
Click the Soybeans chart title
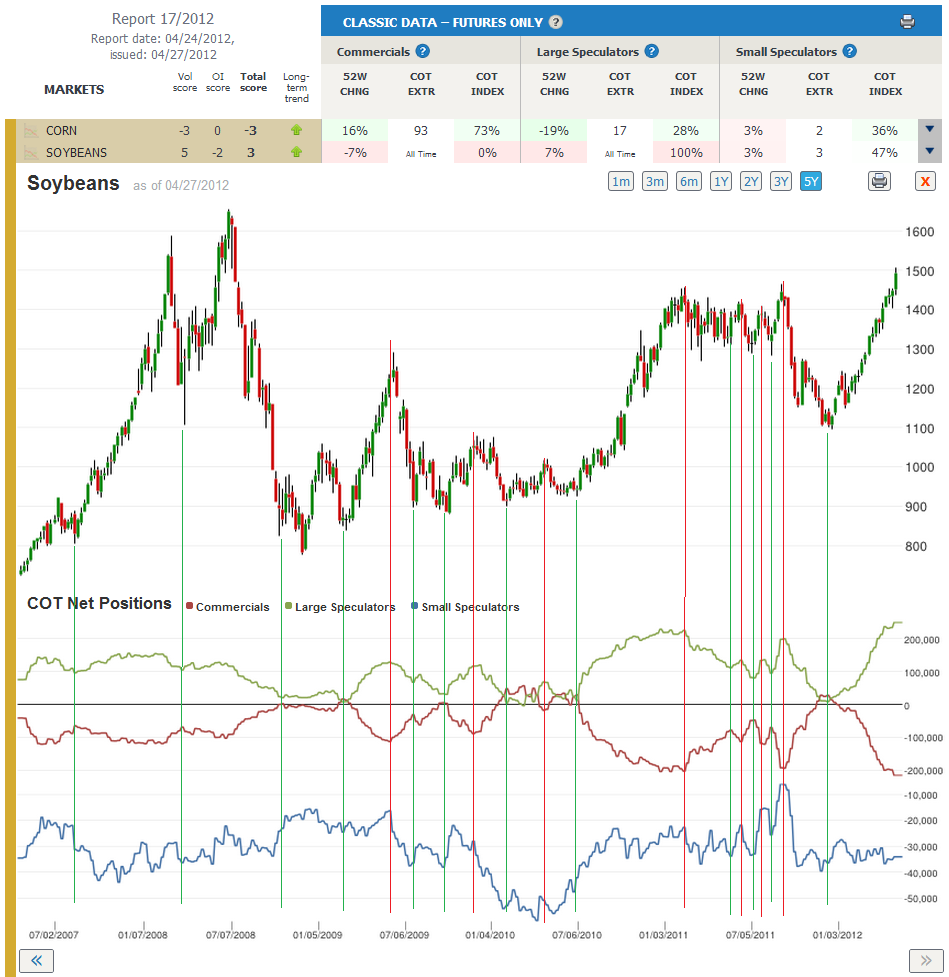[x=73, y=183]
